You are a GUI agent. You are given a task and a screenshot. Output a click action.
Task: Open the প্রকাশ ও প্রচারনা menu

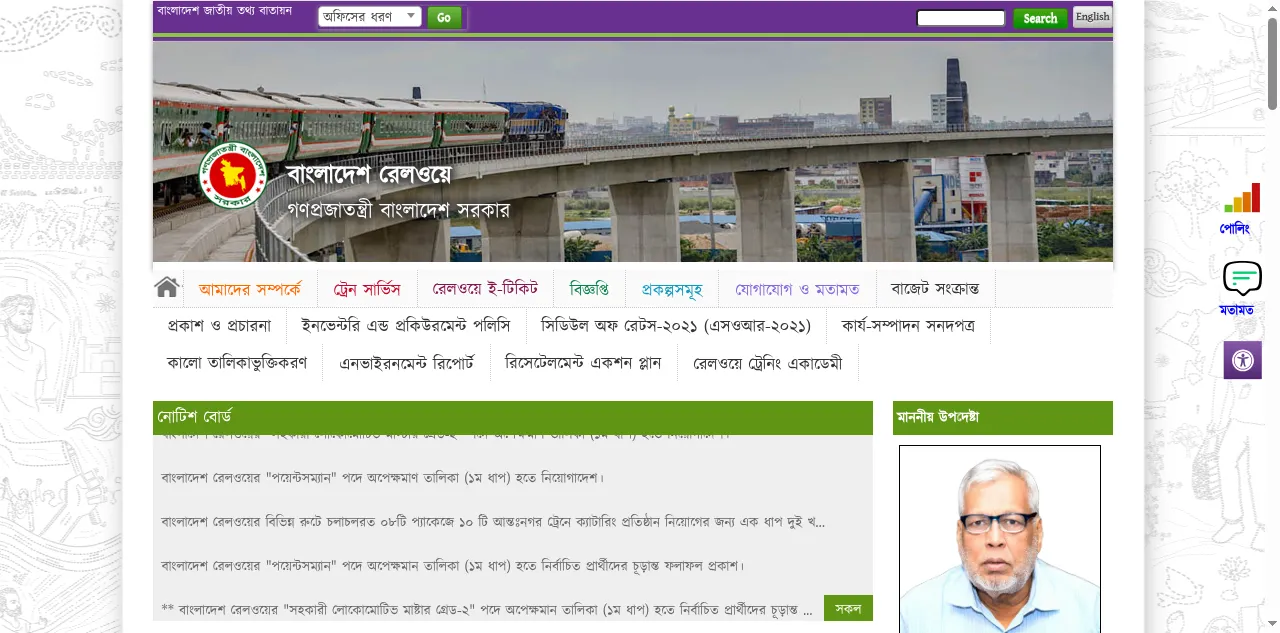click(219, 325)
